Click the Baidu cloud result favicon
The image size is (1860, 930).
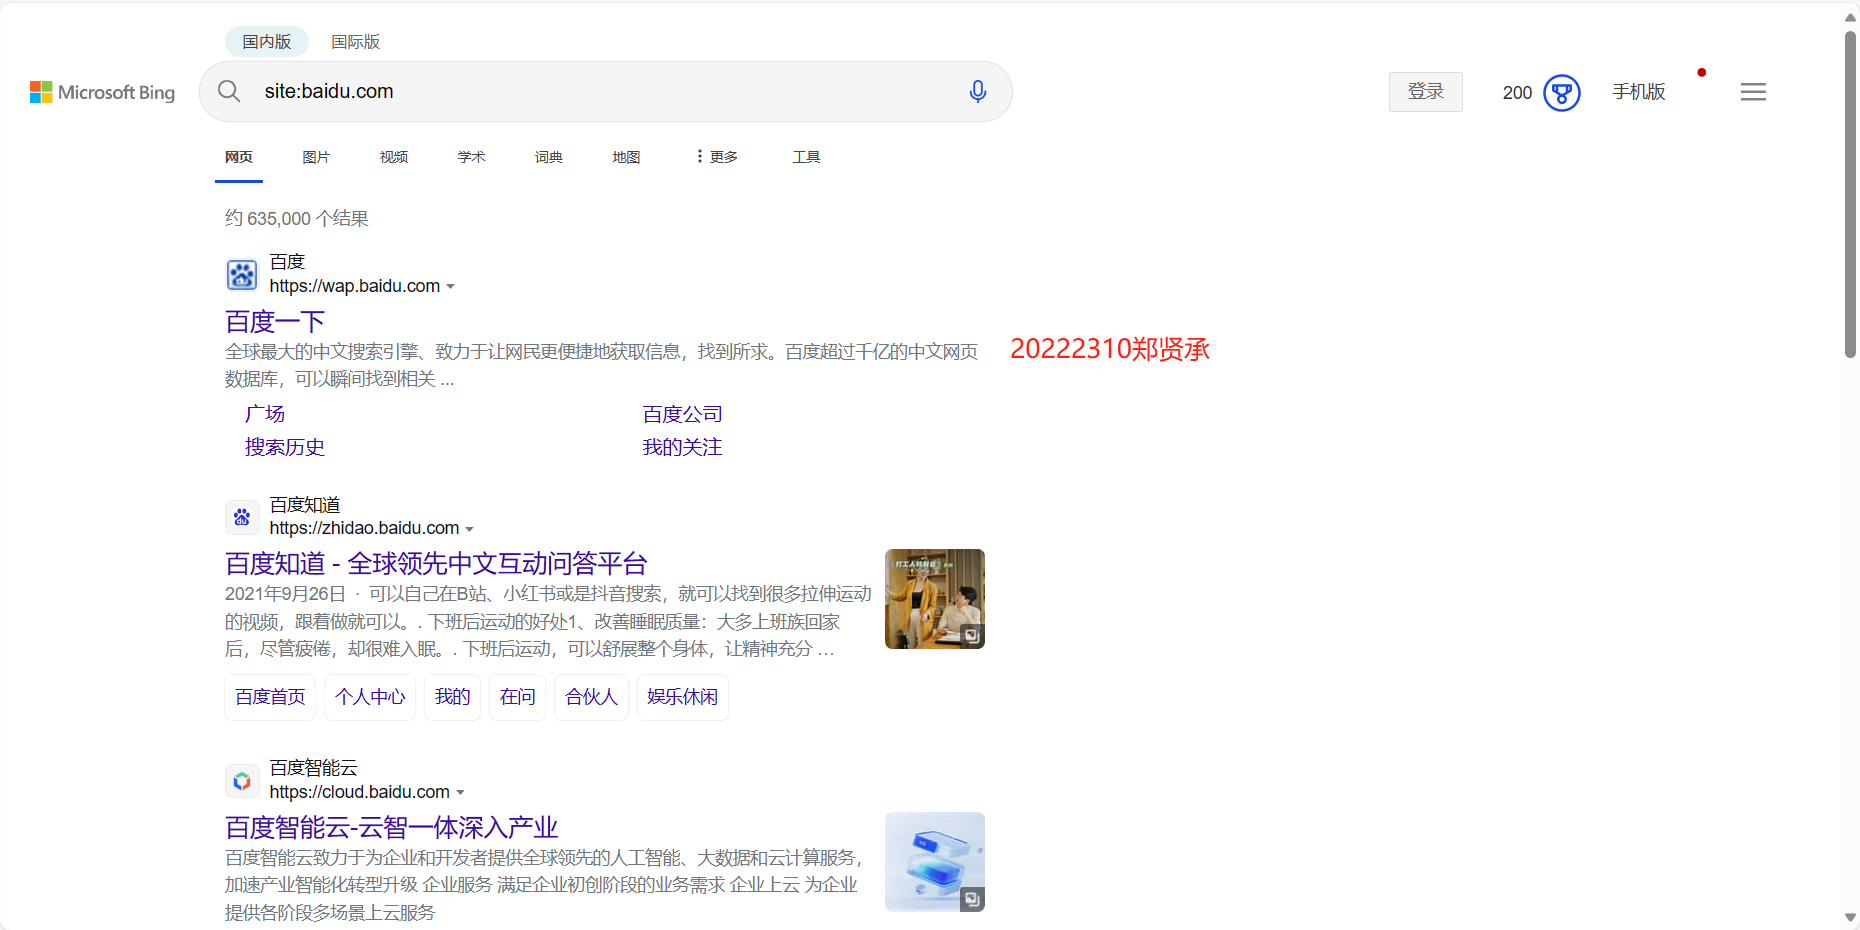click(x=242, y=781)
